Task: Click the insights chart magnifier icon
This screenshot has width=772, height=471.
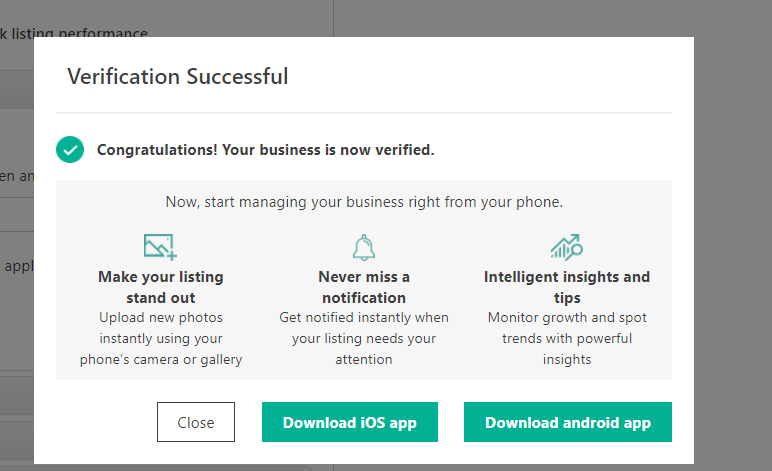Action: [567, 247]
